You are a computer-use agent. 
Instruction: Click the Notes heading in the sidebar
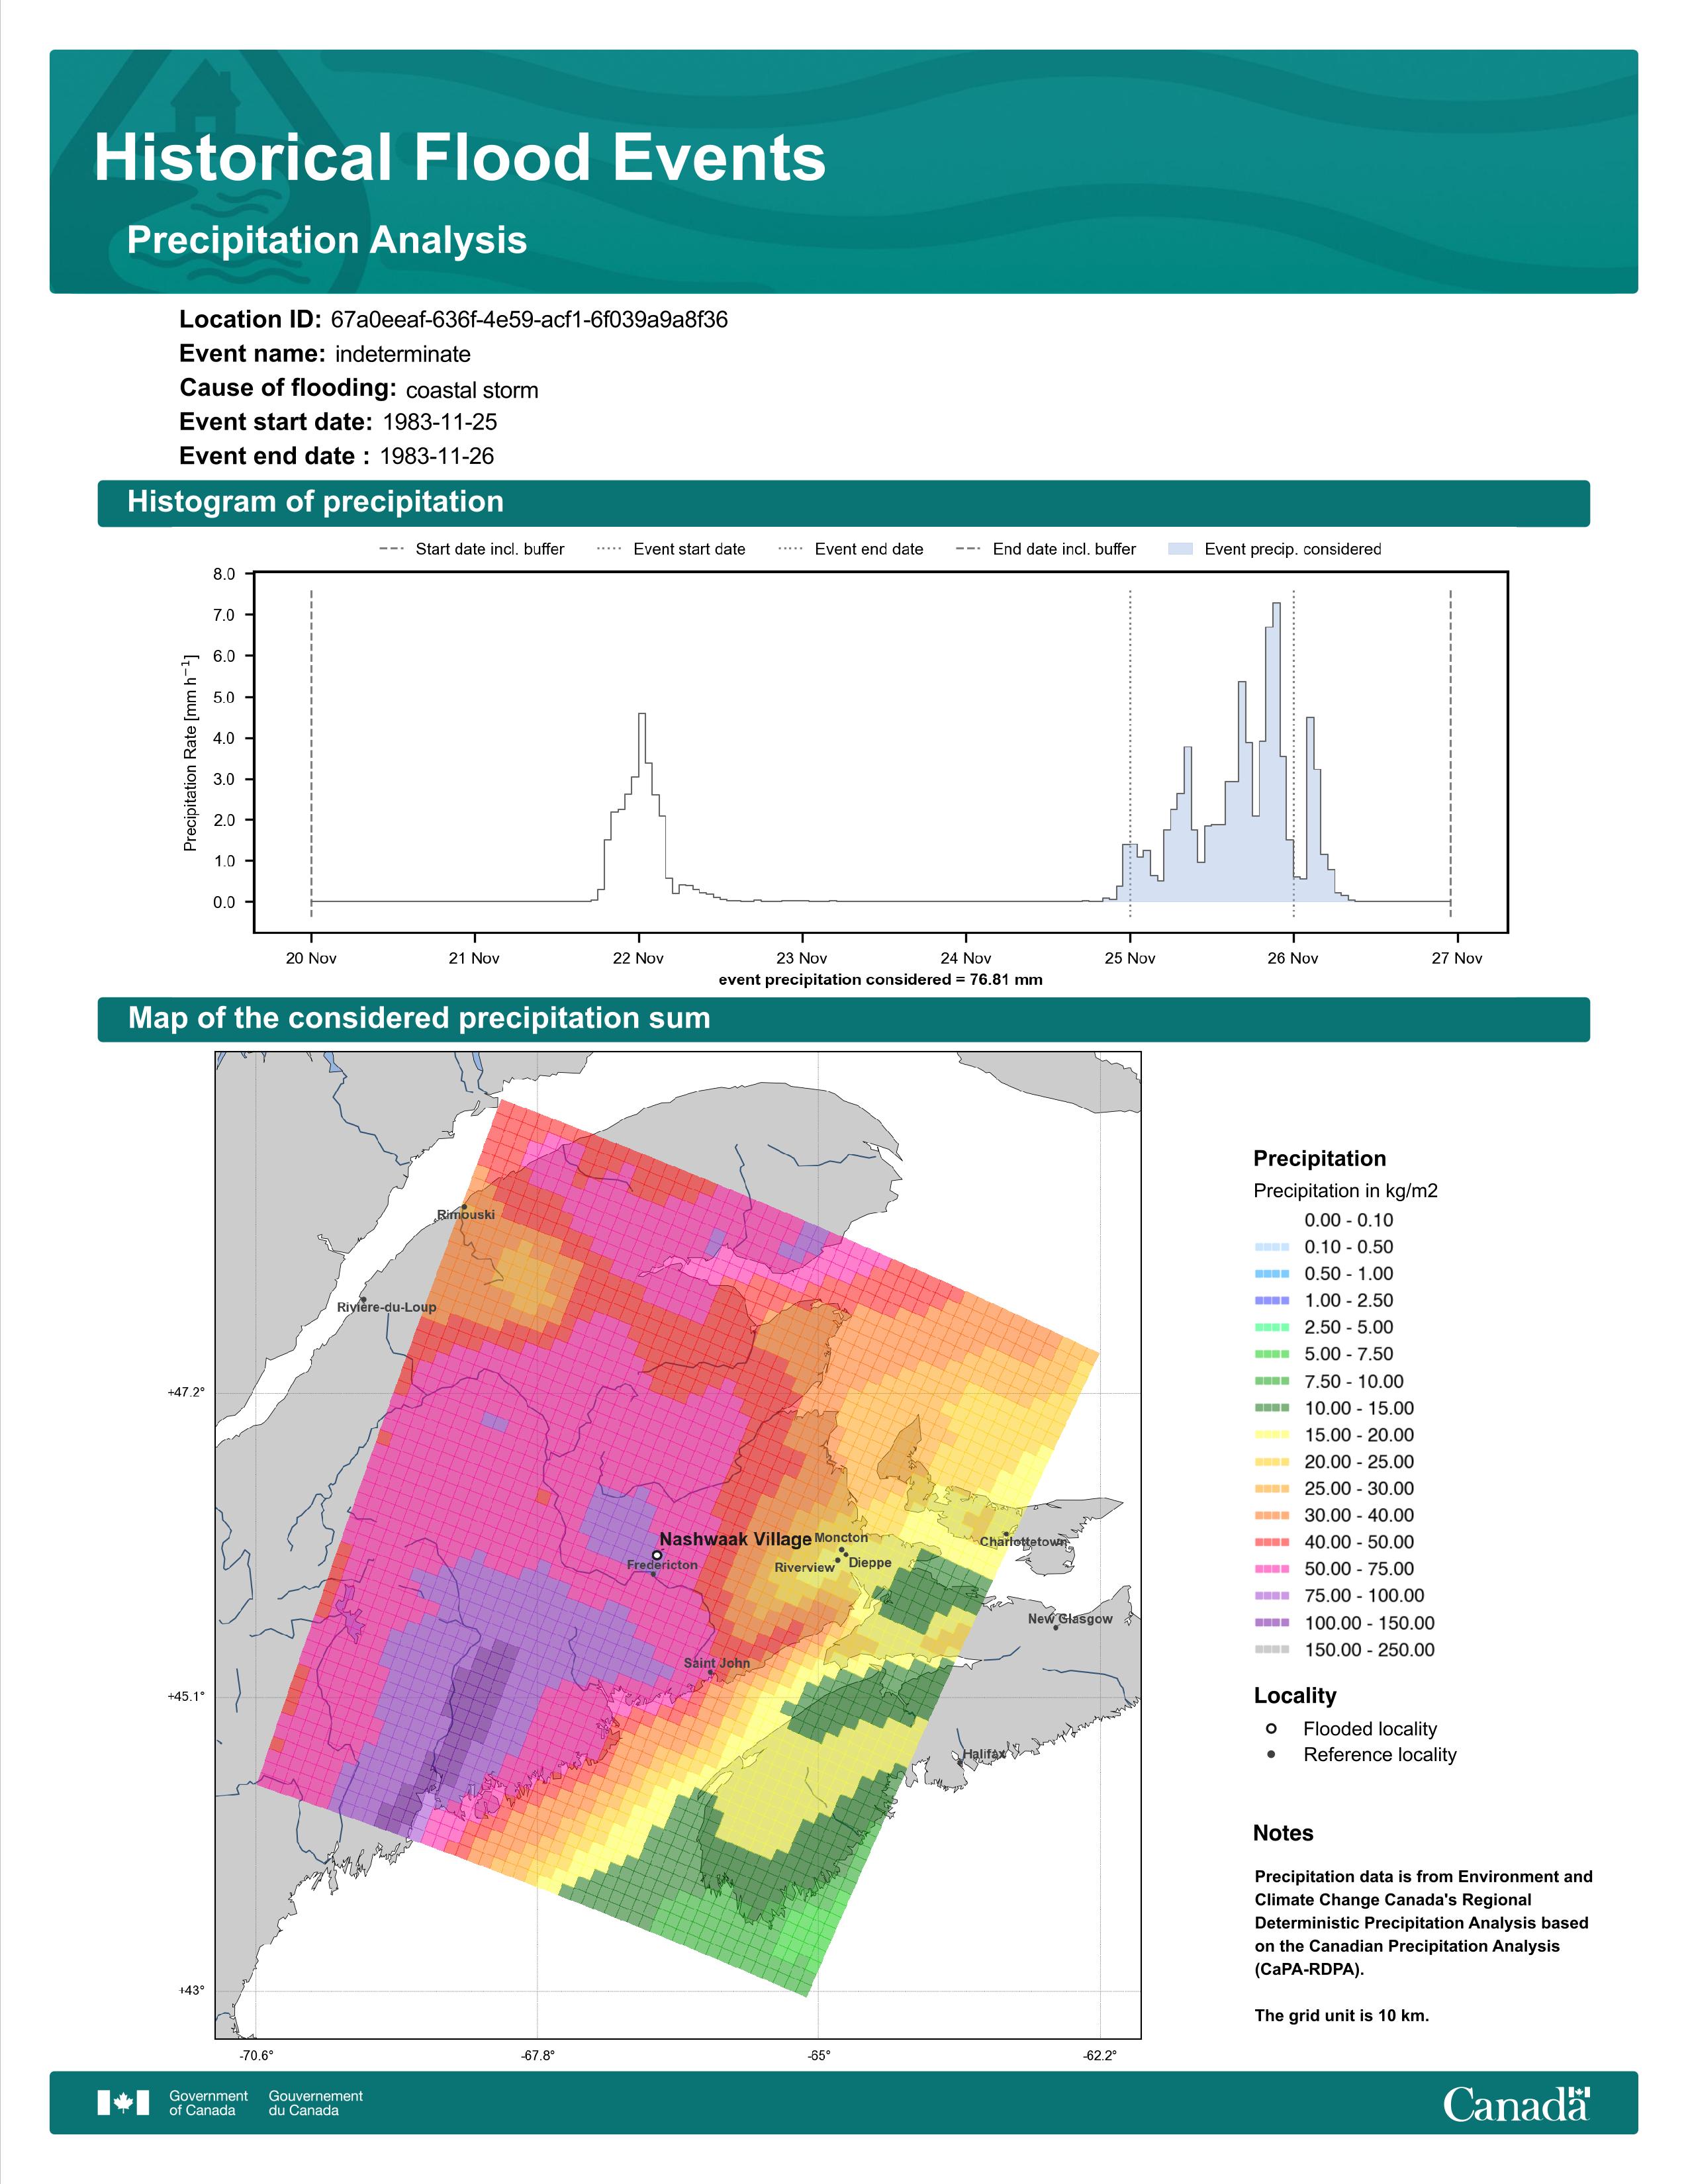(x=1283, y=1833)
